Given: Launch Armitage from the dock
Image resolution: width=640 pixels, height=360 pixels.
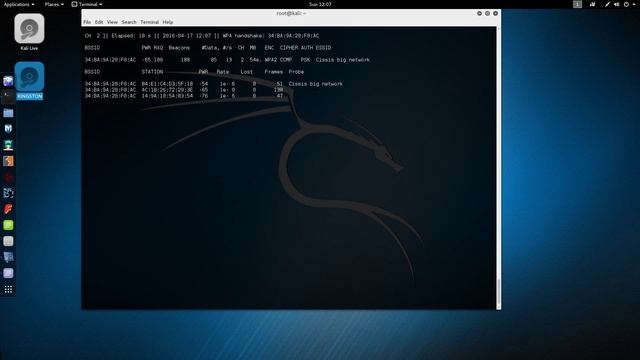Looking at the screenshot, I should (x=8, y=145).
